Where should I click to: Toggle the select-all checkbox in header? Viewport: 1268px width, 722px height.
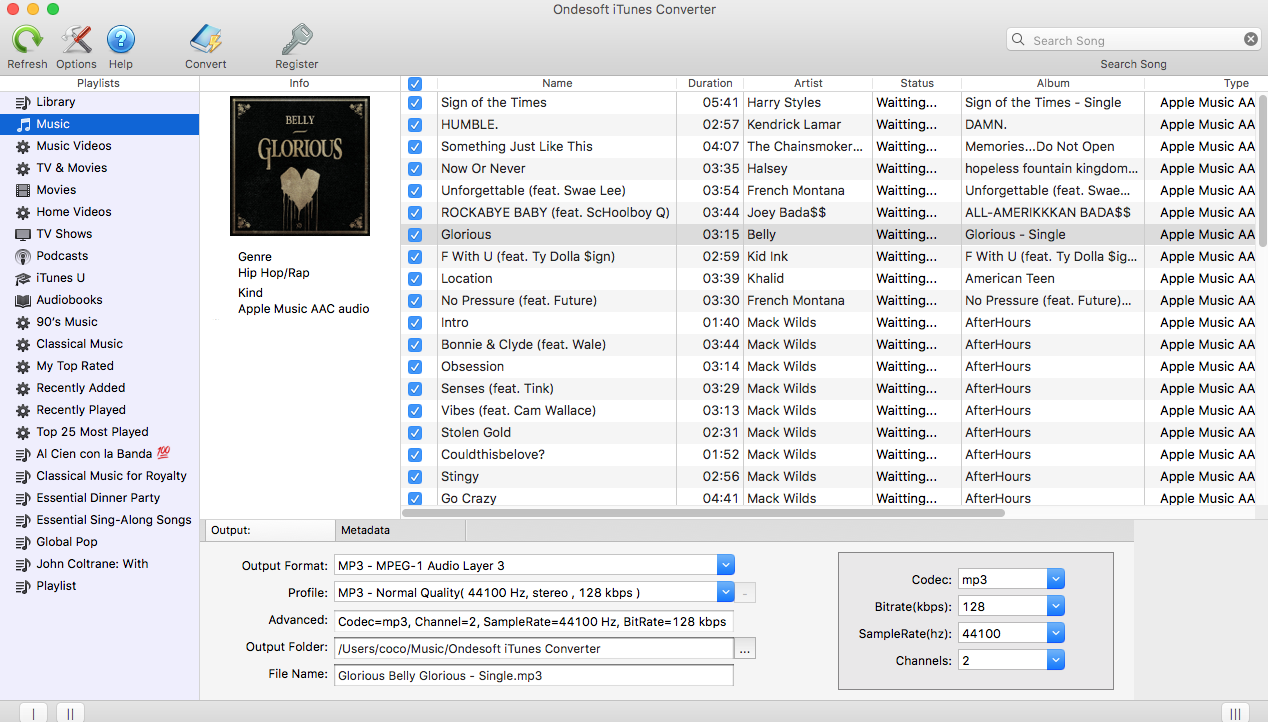(x=415, y=84)
